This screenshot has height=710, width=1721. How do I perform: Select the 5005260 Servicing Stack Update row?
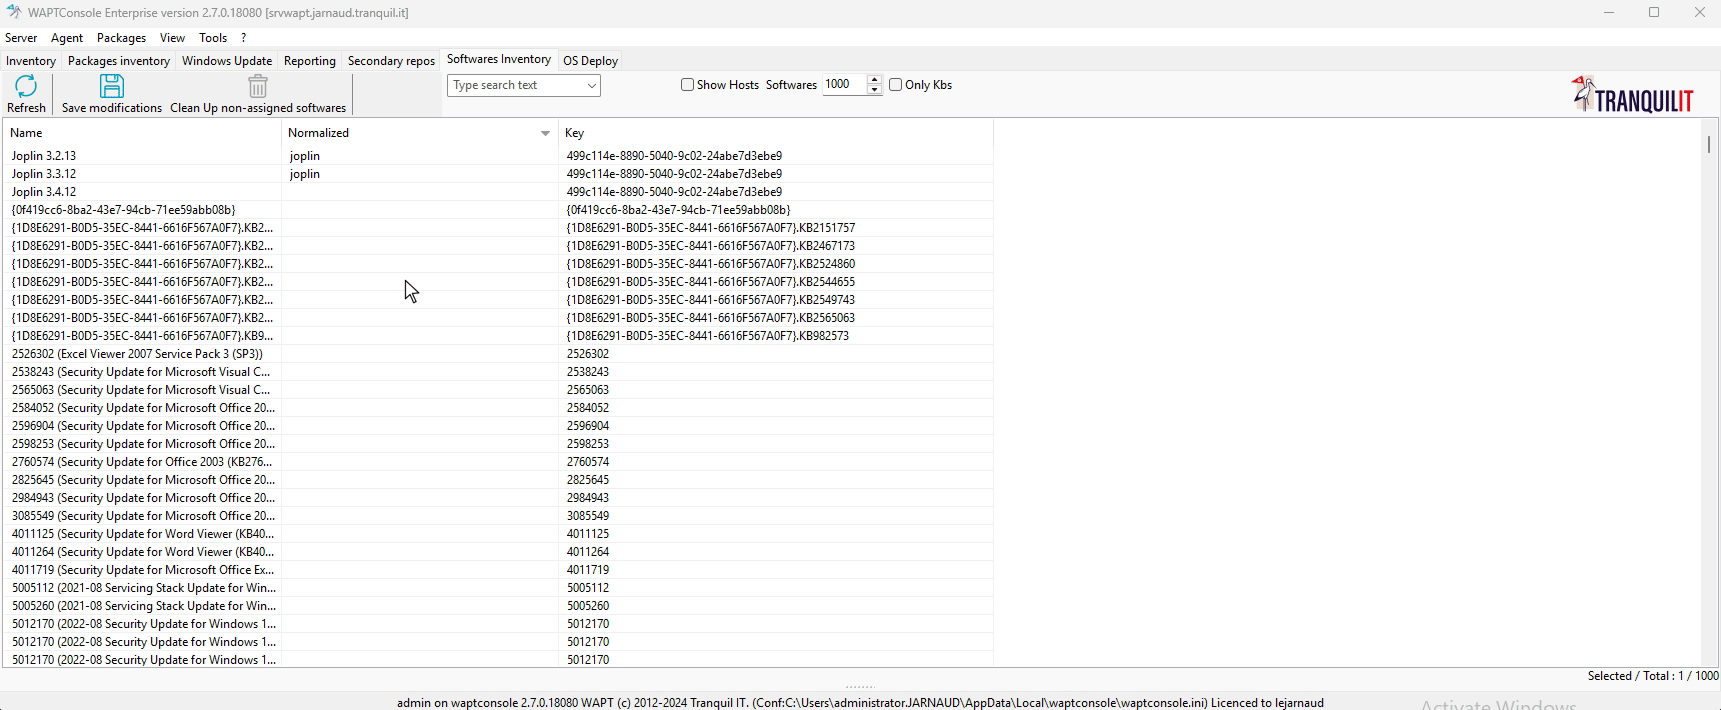tap(498, 606)
